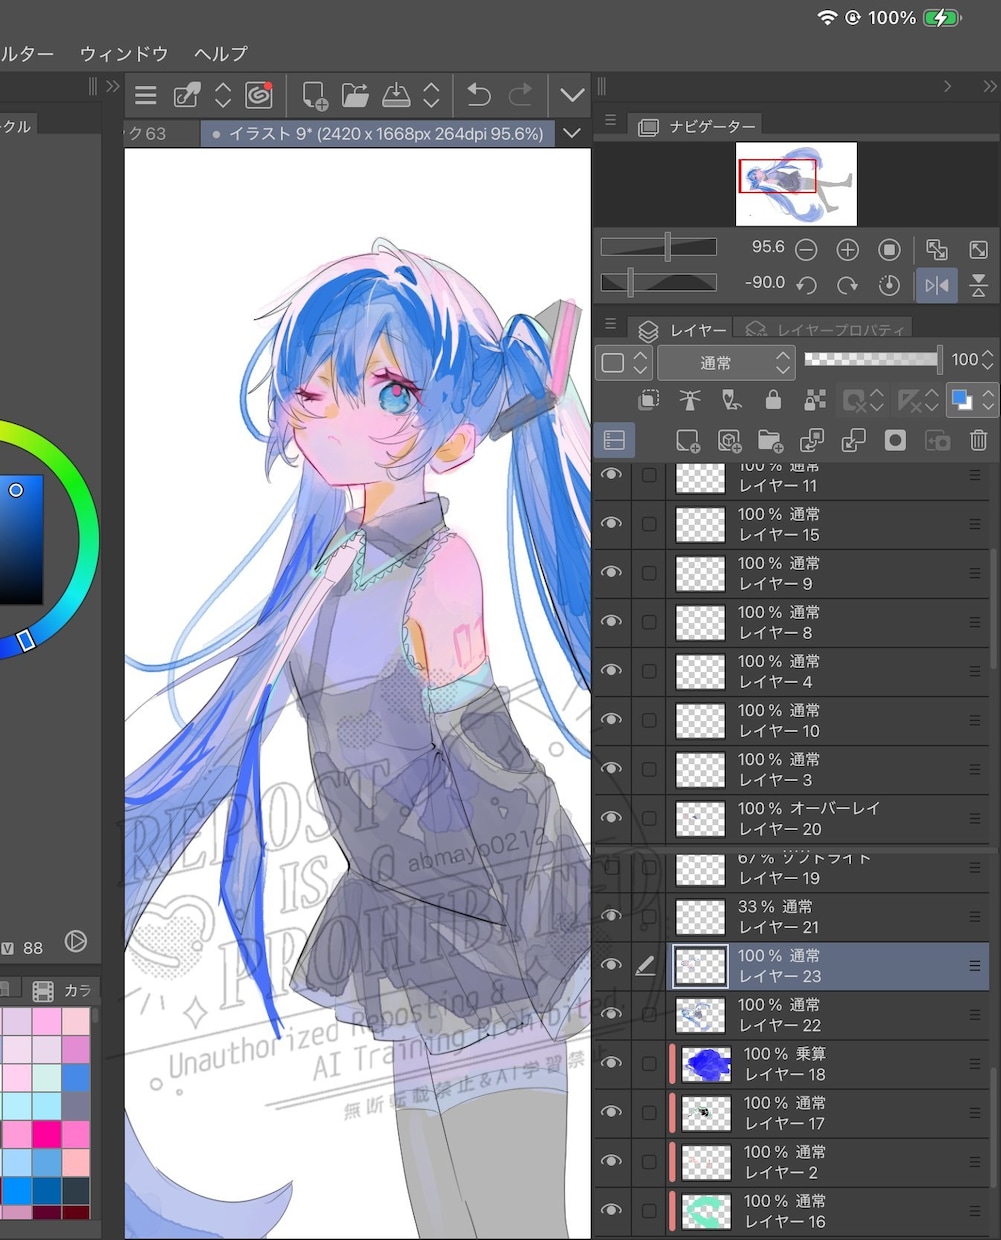Image resolution: width=1001 pixels, height=1240 pixels.
Task: Expand the command bar overflow chevron
Action: click(x=572, y=95)
